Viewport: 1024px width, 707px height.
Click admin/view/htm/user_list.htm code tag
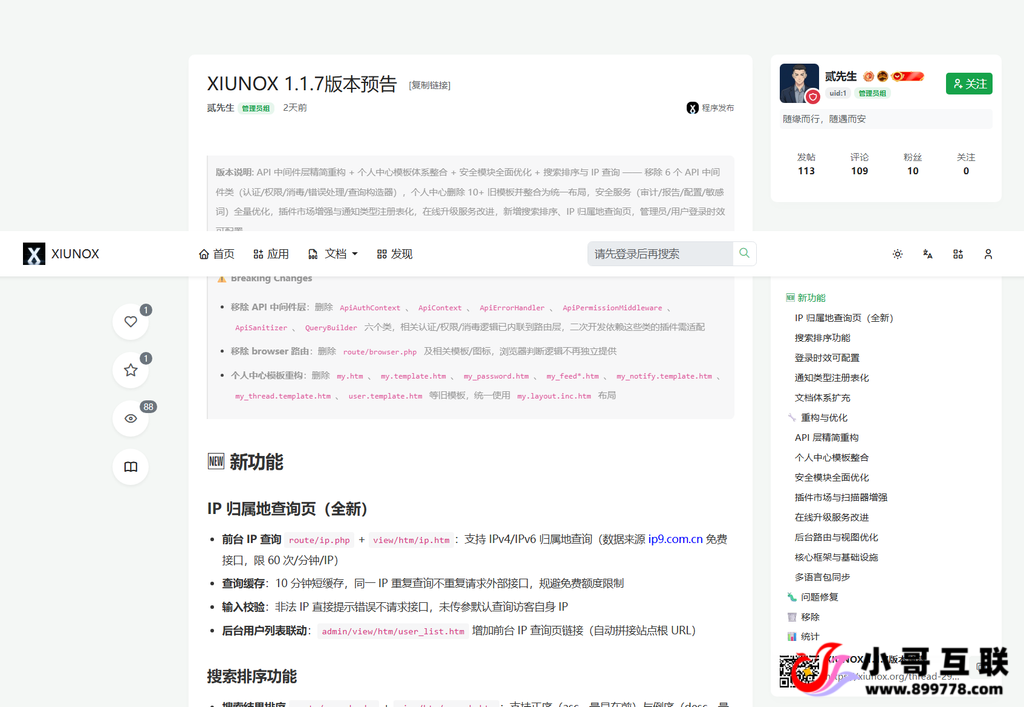pyautogui.click(x=393, y=631)
